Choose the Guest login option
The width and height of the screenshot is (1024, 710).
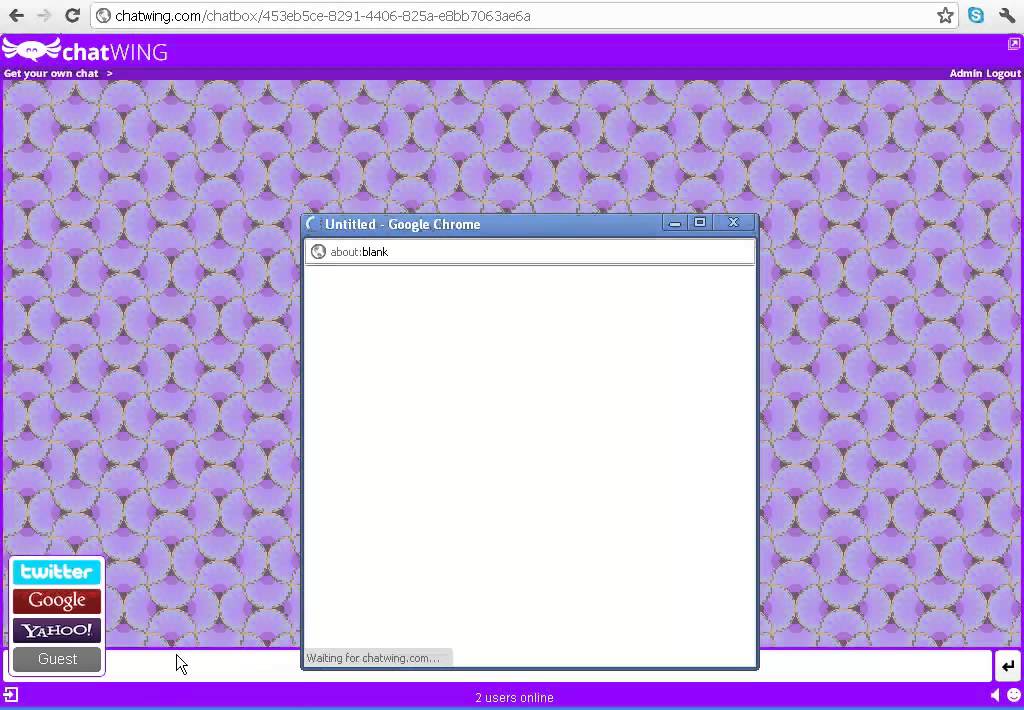[57, 659]
